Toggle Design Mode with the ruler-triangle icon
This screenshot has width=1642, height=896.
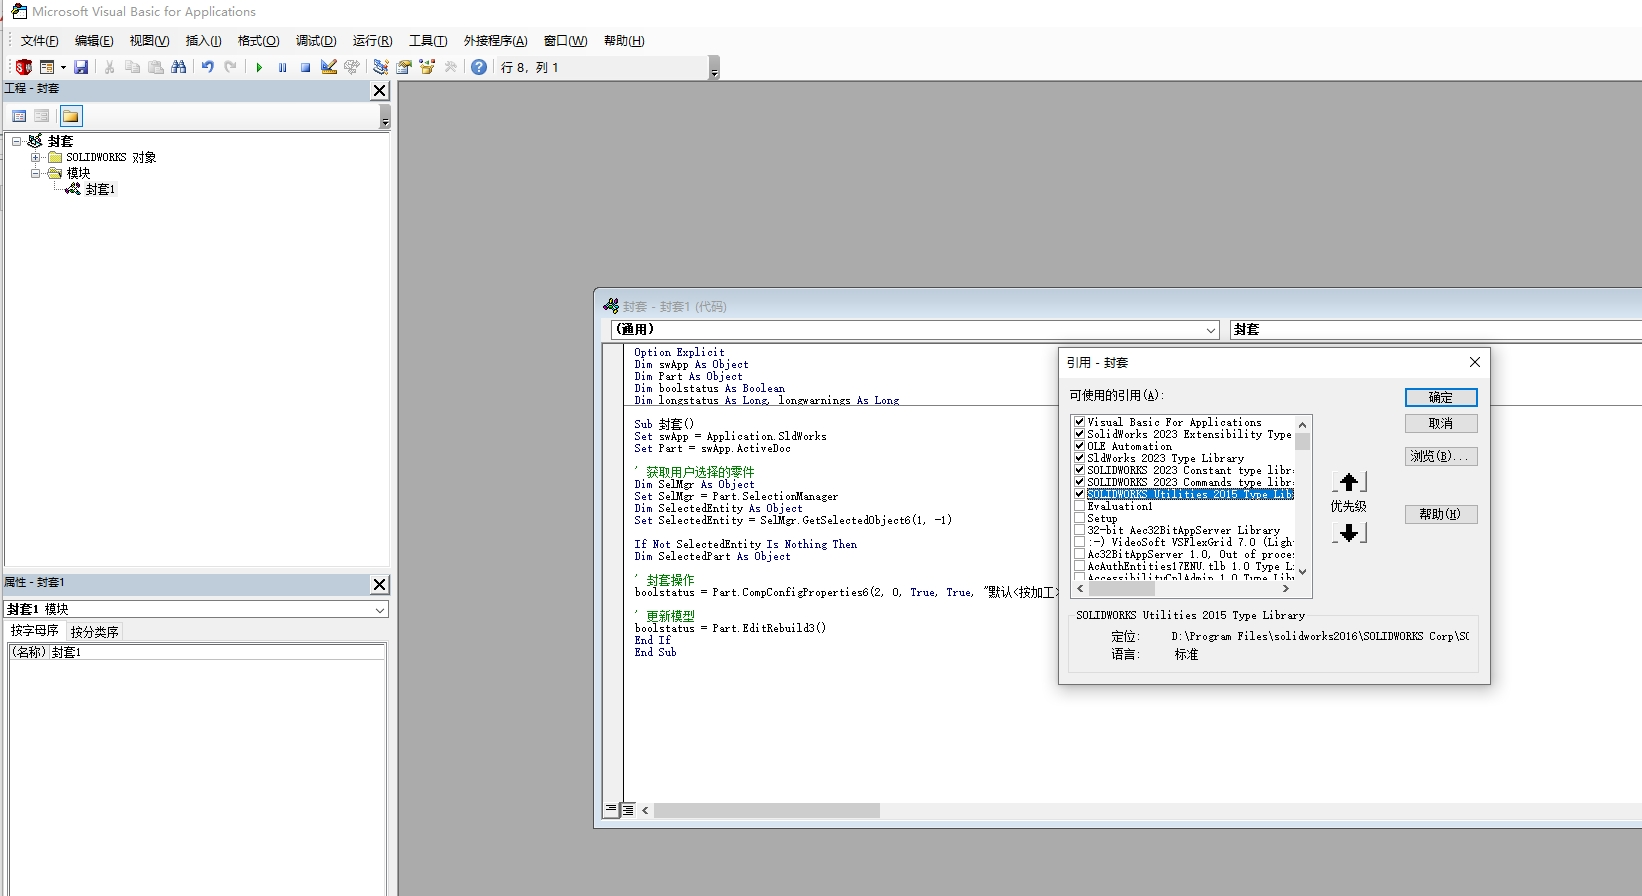tap(329, 67)
